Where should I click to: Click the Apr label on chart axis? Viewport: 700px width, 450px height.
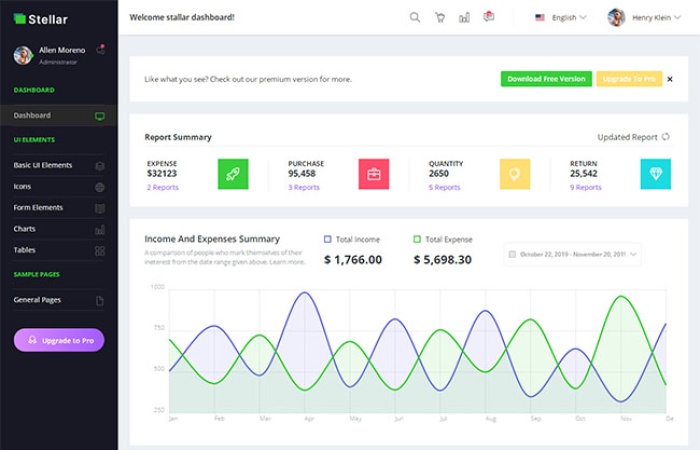[309, 419]
